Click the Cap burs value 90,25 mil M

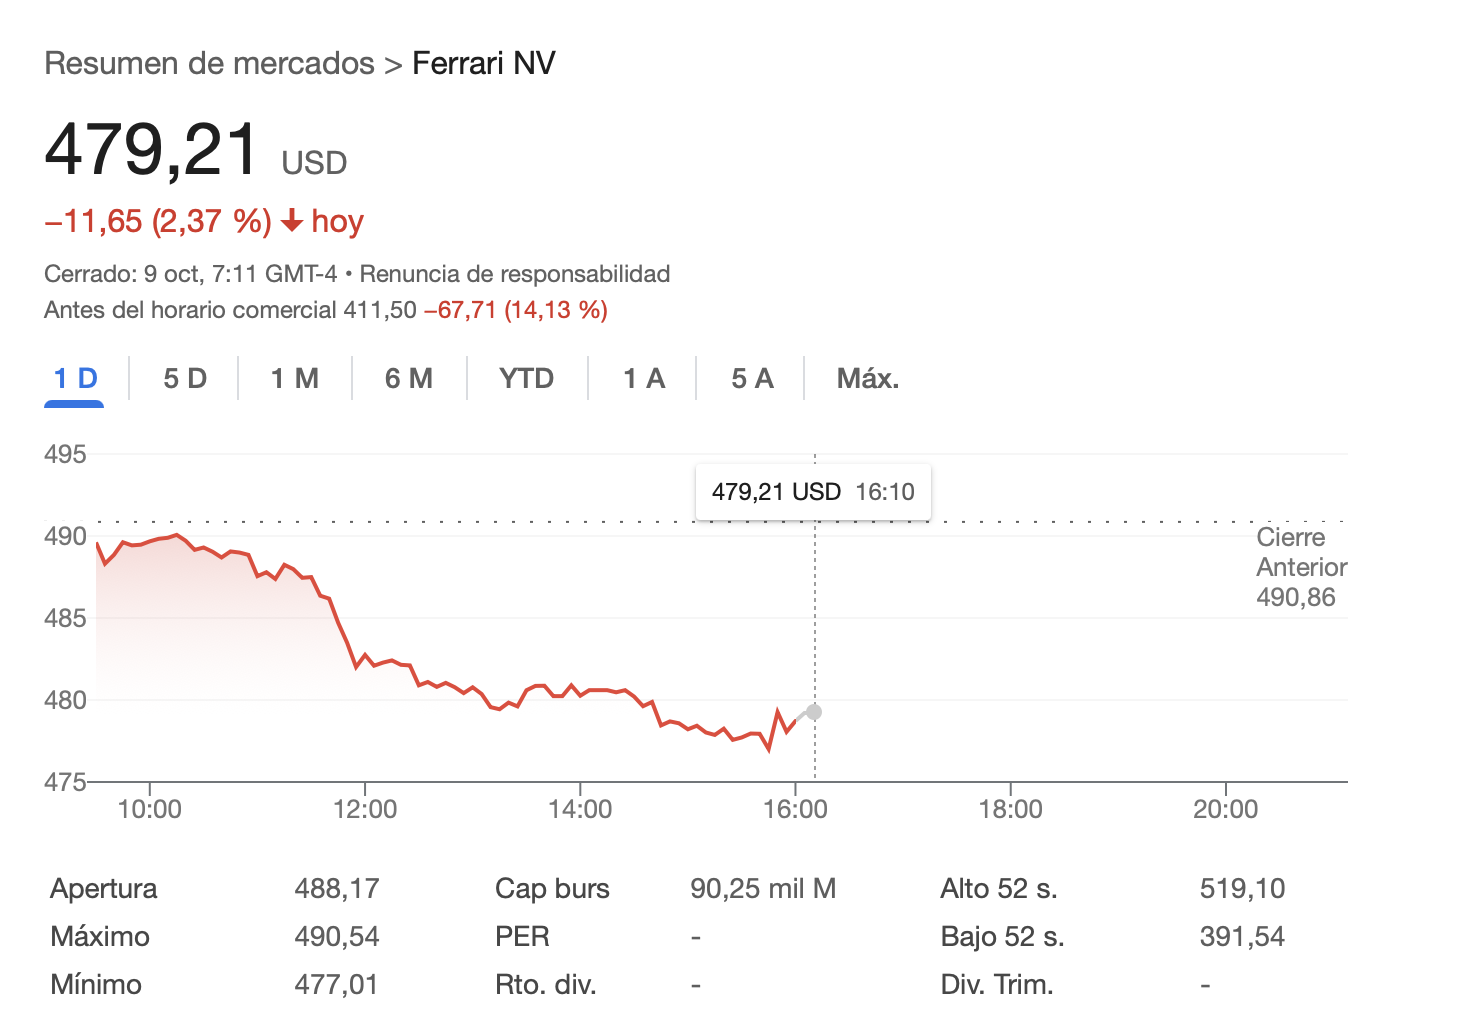click(763, 888)
